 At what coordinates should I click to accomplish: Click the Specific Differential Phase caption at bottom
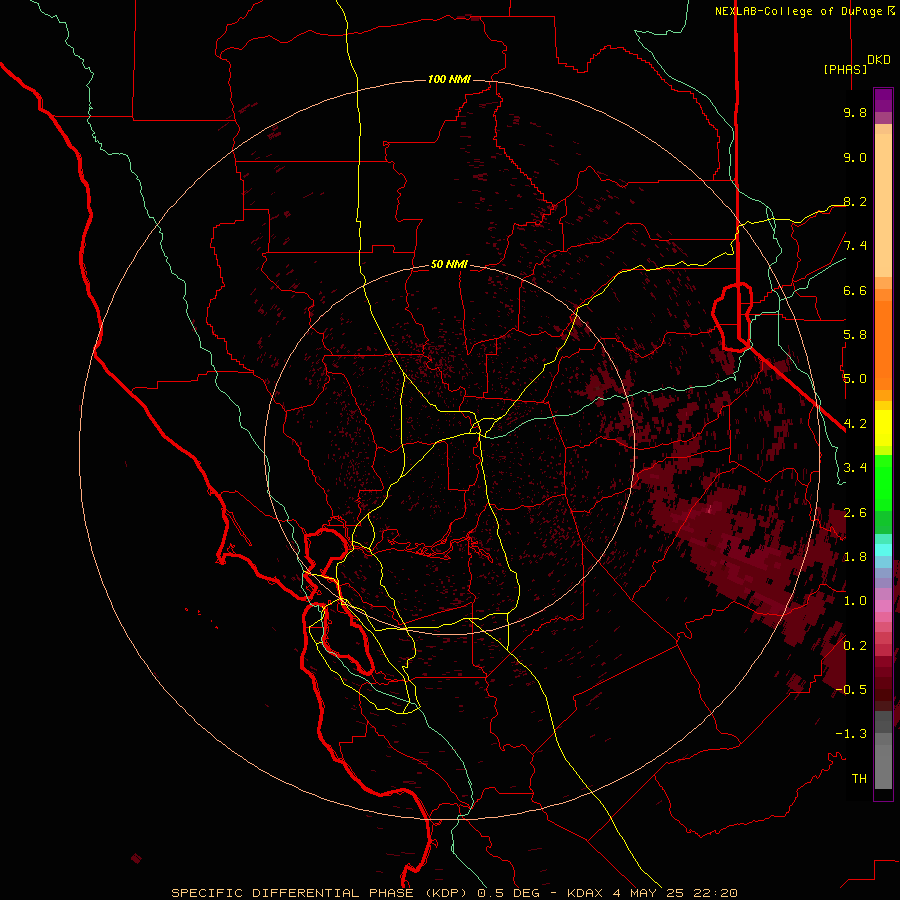(x=454, y=893)
